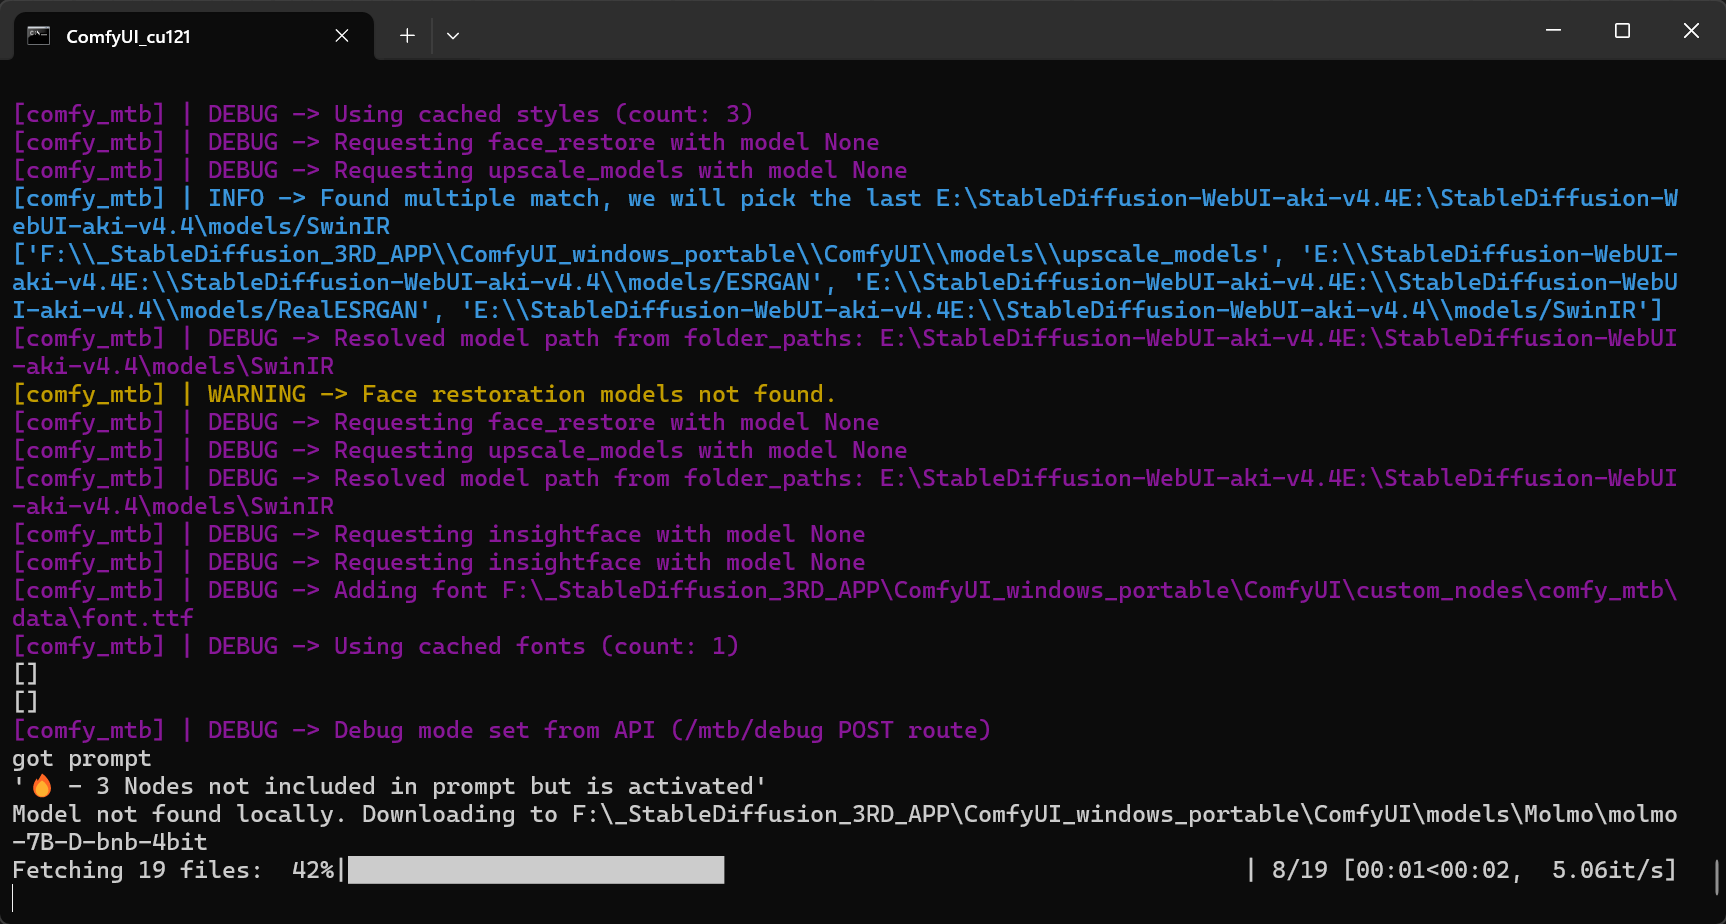
Task: Maximize the terminal window
Action: coord(1622,30)
